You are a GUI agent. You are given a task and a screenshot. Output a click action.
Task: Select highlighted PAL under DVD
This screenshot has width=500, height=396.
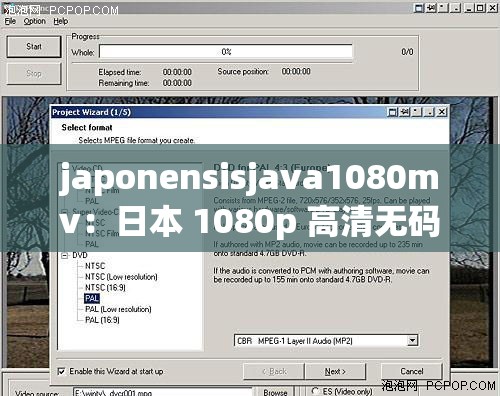coord(92,298)
